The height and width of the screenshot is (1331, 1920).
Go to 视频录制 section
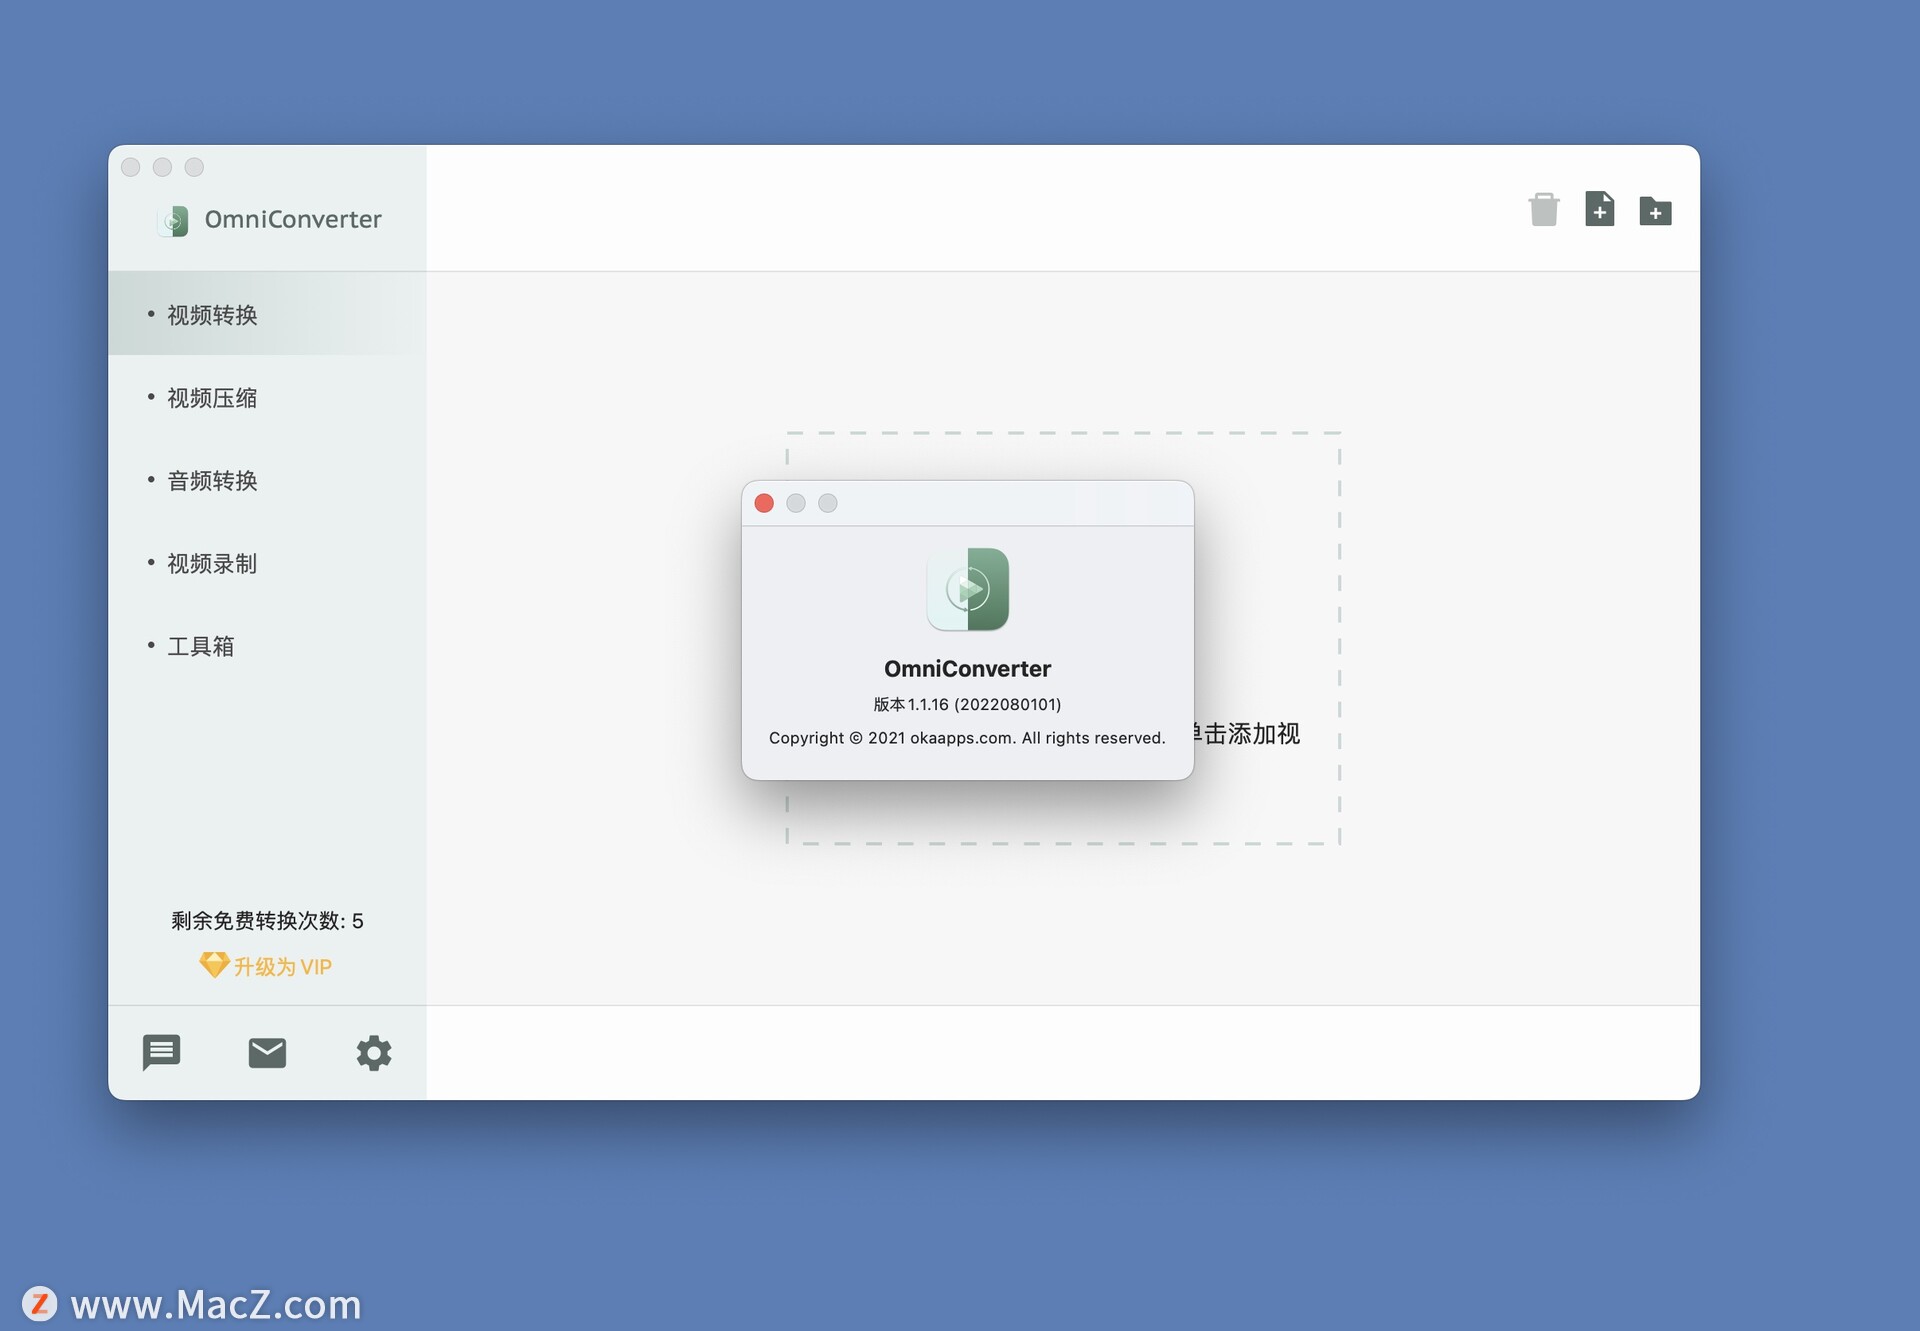267,563
